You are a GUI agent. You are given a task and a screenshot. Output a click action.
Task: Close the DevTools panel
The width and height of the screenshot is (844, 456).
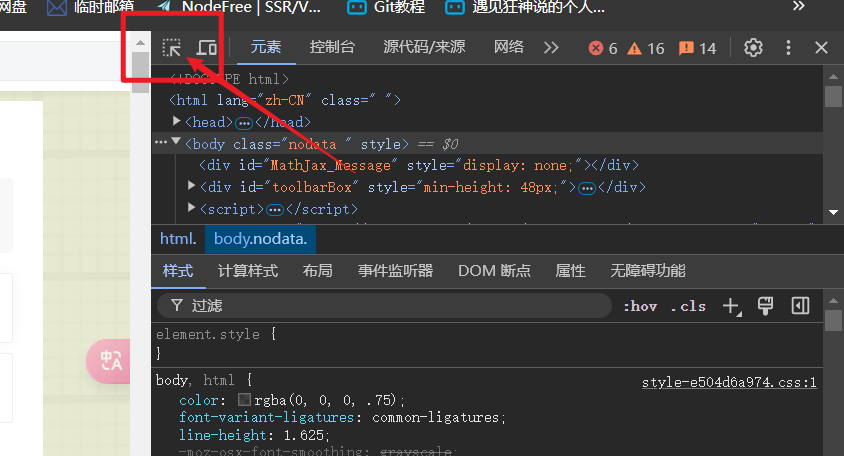pos(821,48)
